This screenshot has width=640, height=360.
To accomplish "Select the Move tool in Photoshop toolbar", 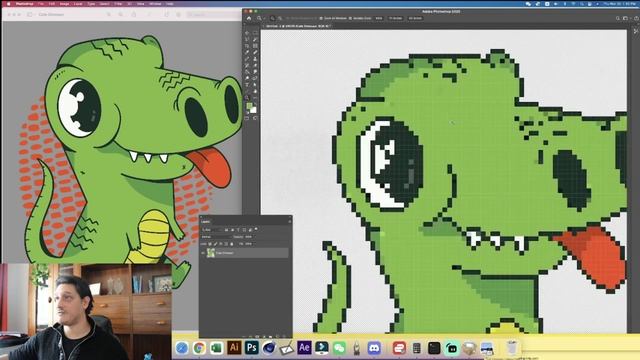I will click(247, 33).
